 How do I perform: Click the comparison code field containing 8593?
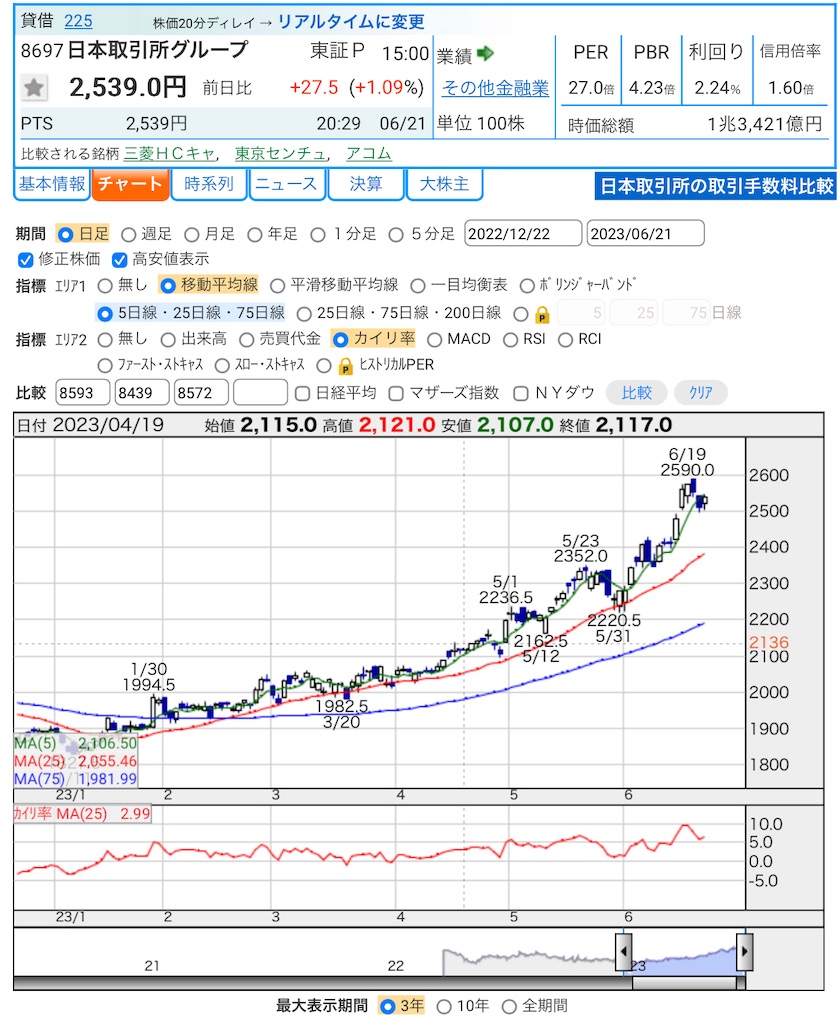83,393
